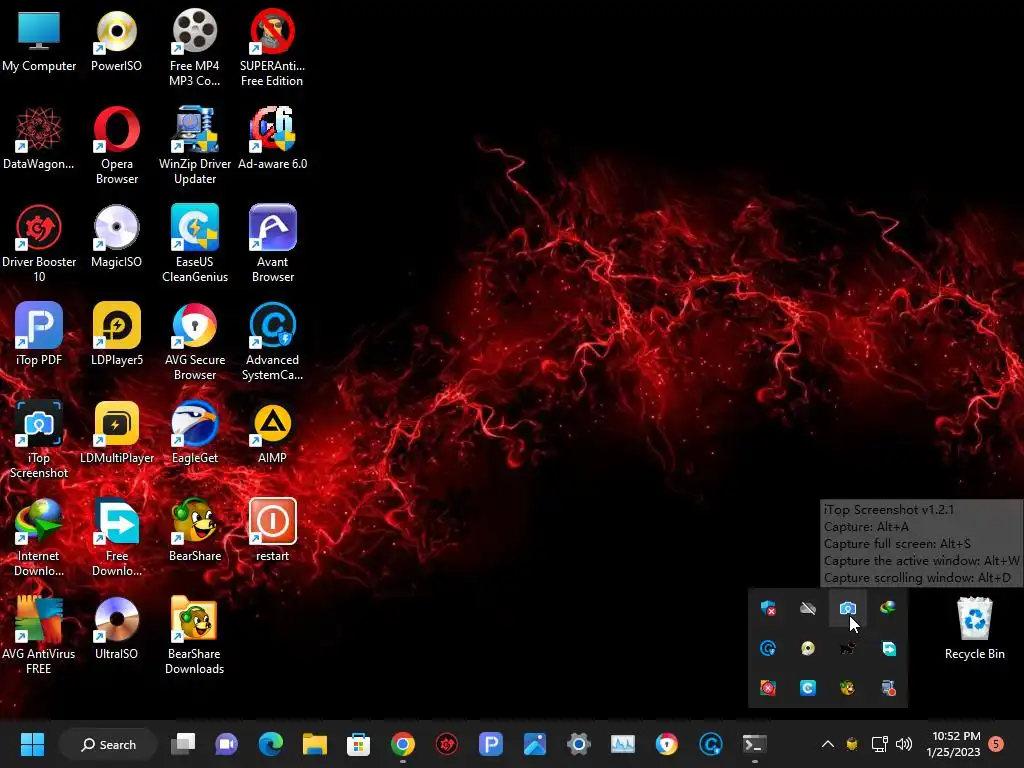Select the Opera Browser shortcut
The width and height of the screenshot is (1024, 768).
[116, 147]
